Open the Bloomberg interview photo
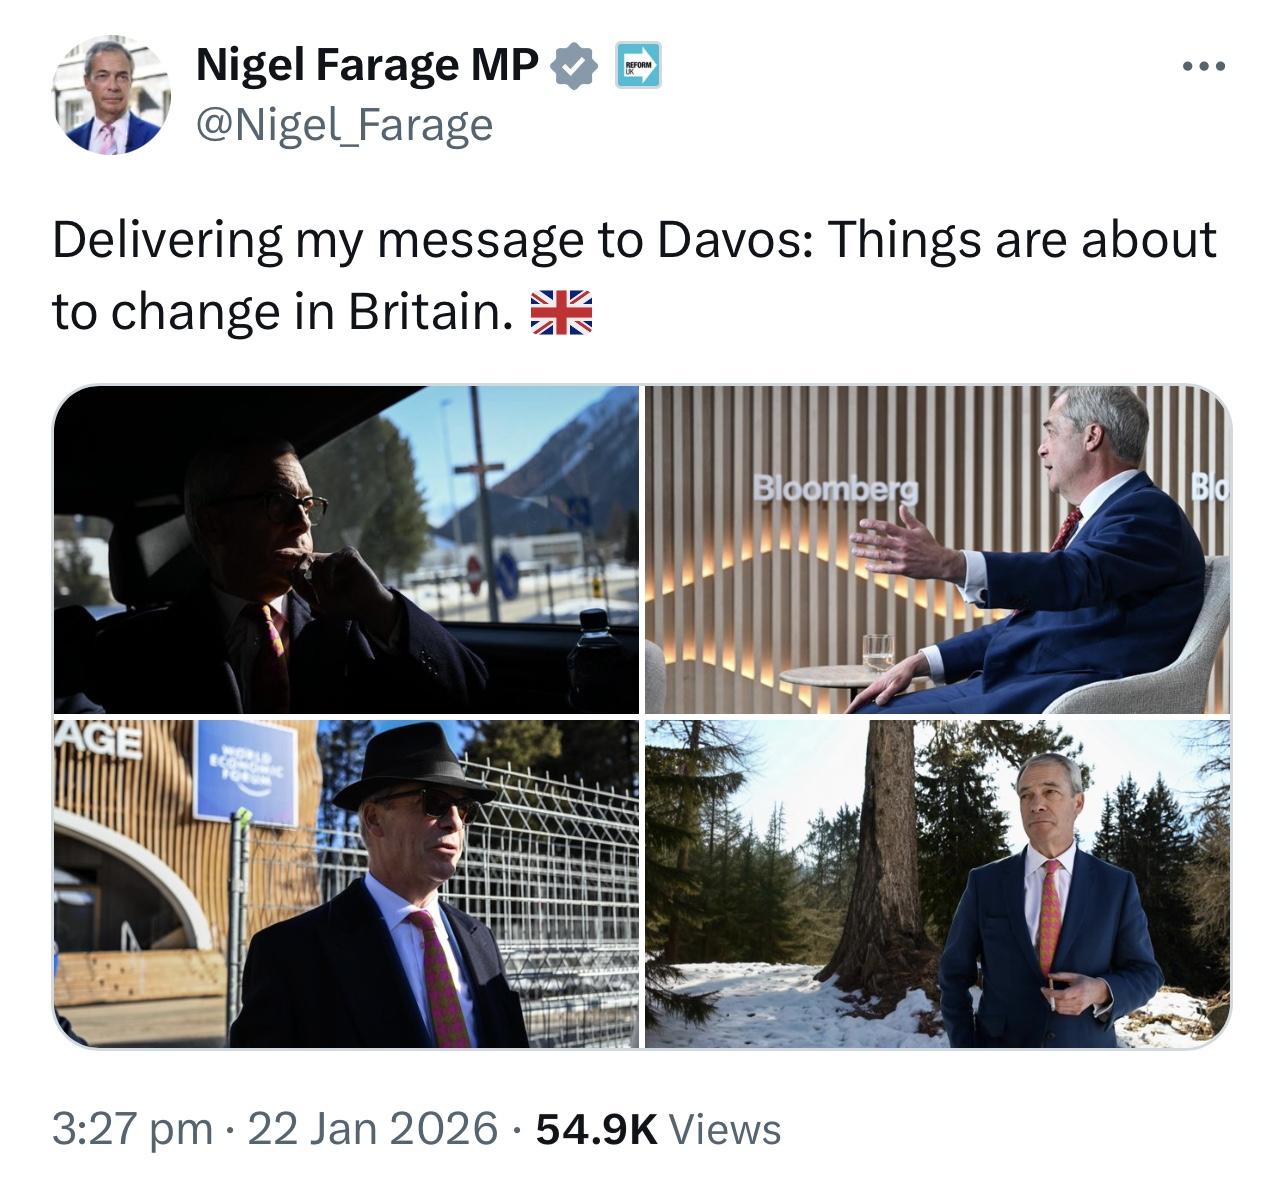Image resolution: width=1284 pixels, height=1189 pixels. coord(937,550)
